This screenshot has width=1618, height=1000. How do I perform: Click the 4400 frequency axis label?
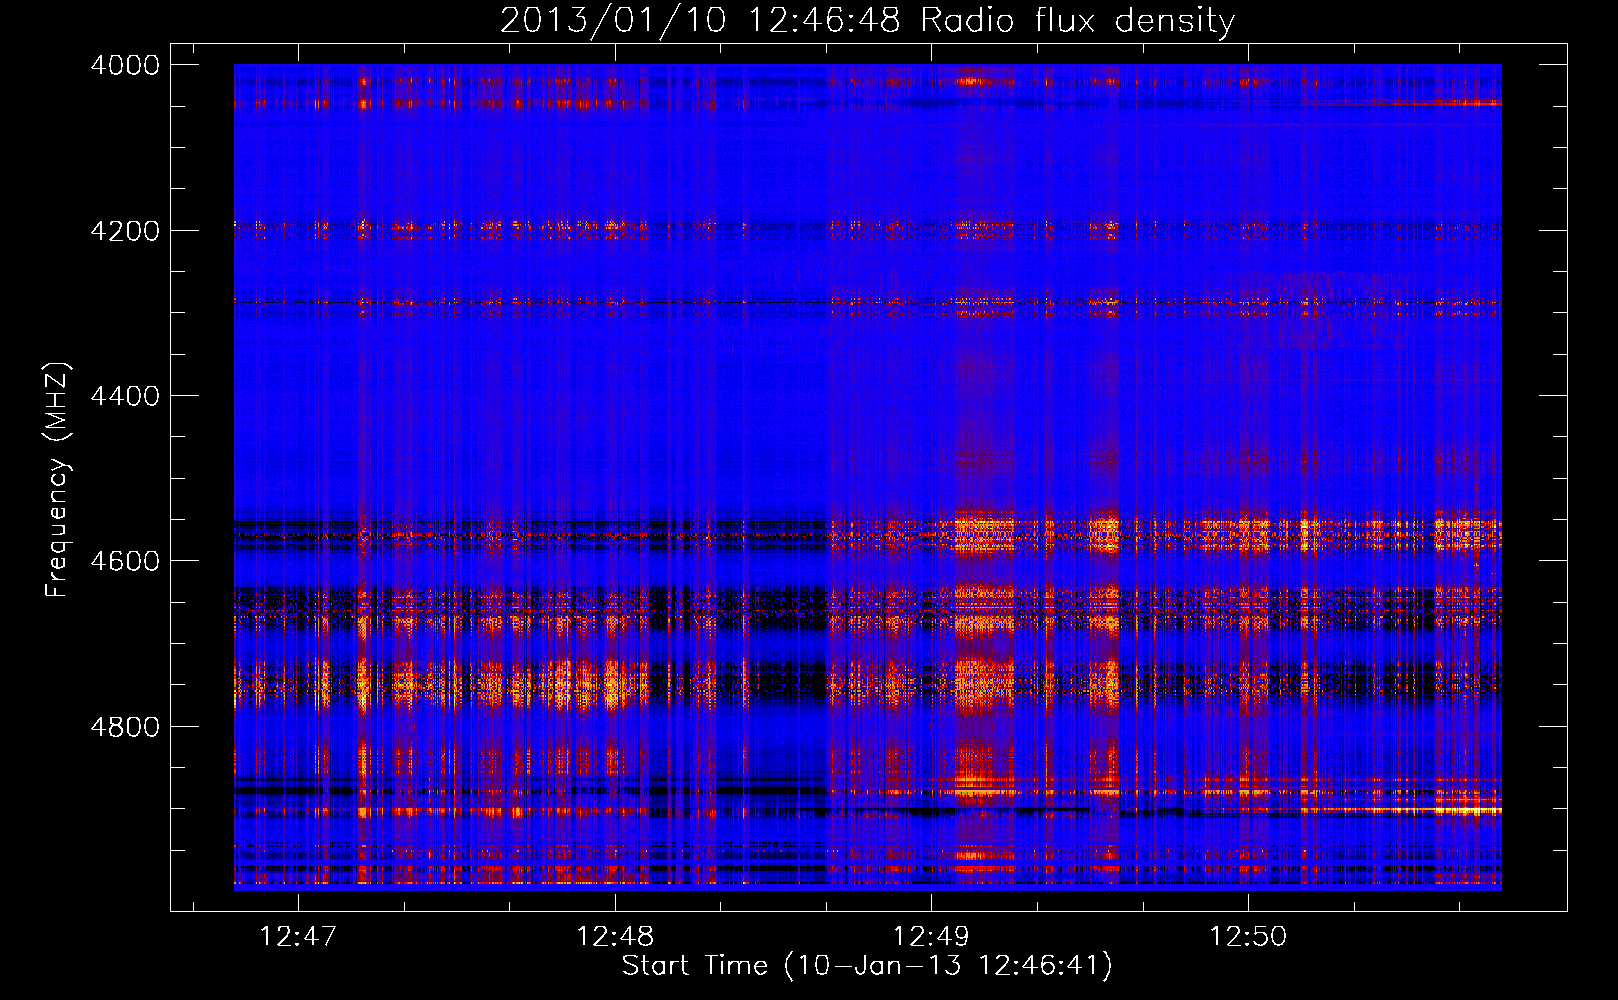(125, 396)
